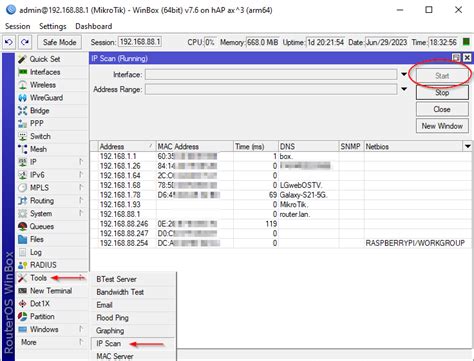The image size is (474, 361).
Task: Sort by DNS column header
Action: click(x=308, y=146)
